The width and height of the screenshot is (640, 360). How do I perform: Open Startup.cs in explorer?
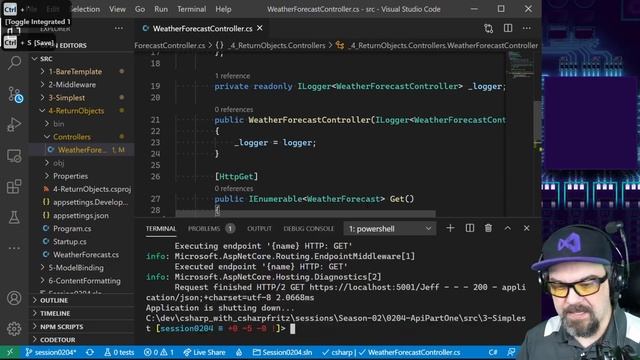pos(70,242)
